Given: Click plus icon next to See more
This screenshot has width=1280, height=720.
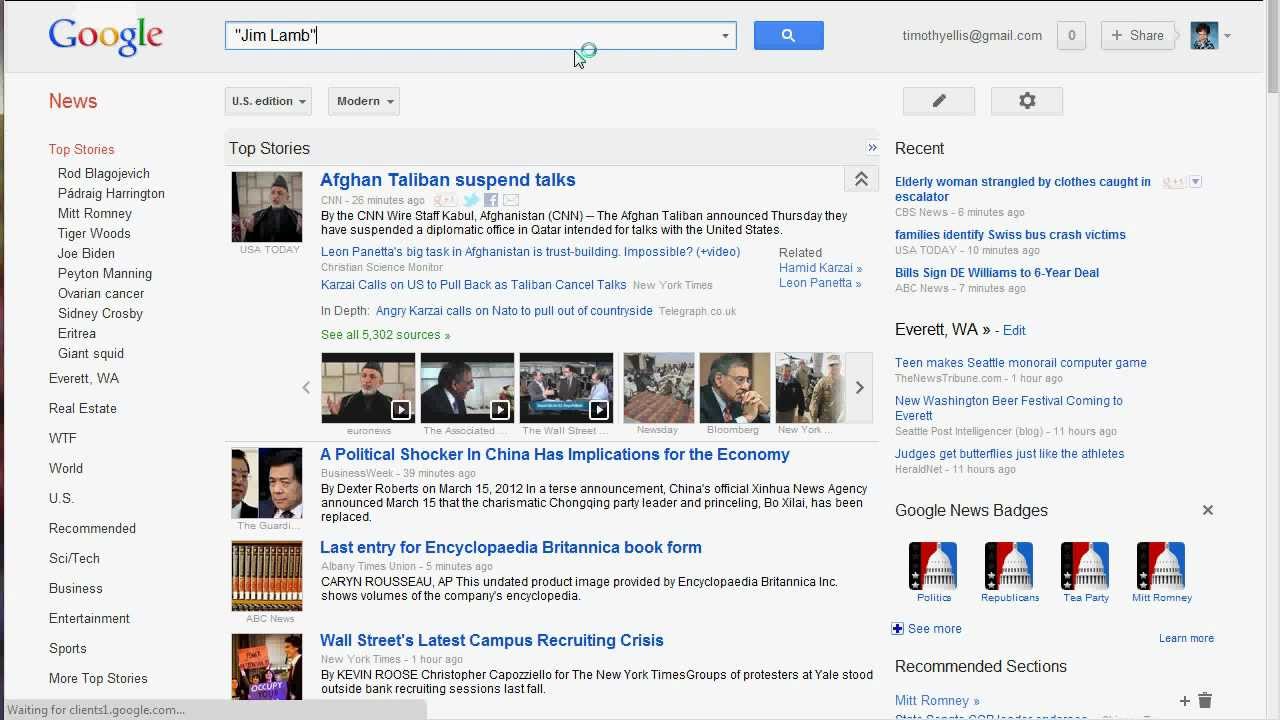Looking at the screenshot, I should click(898, 629).
